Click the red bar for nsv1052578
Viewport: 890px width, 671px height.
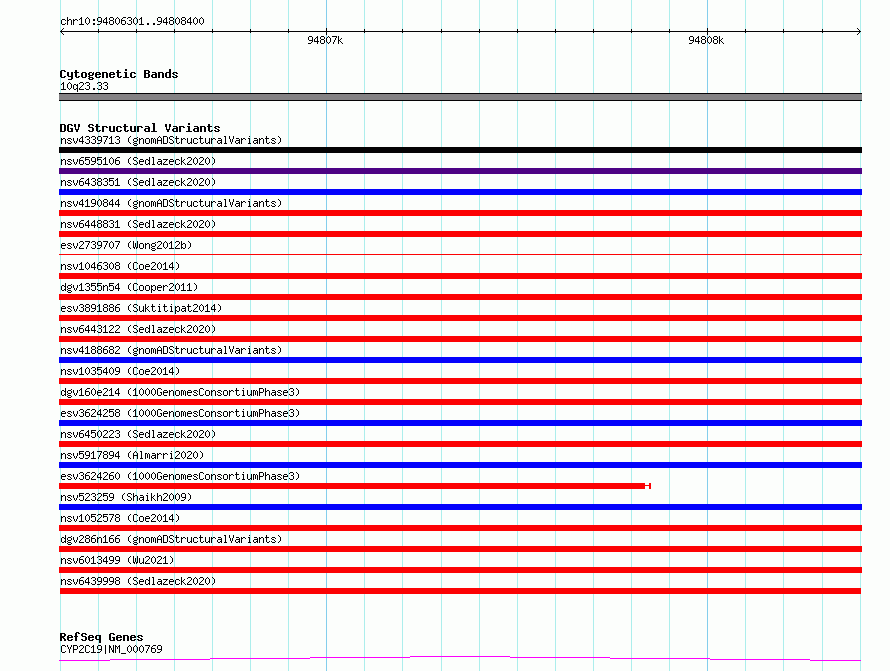click(460, 528)
